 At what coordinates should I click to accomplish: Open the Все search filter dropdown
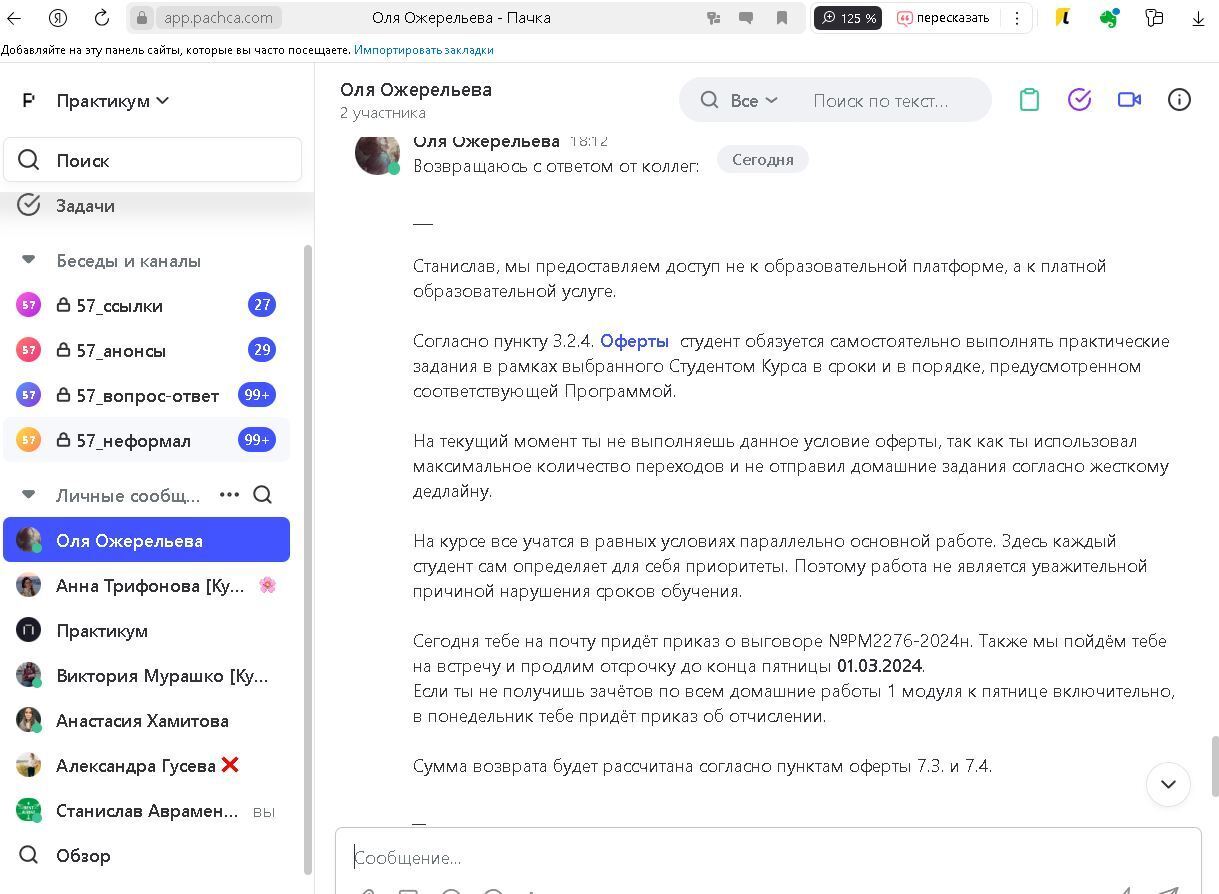752,100
